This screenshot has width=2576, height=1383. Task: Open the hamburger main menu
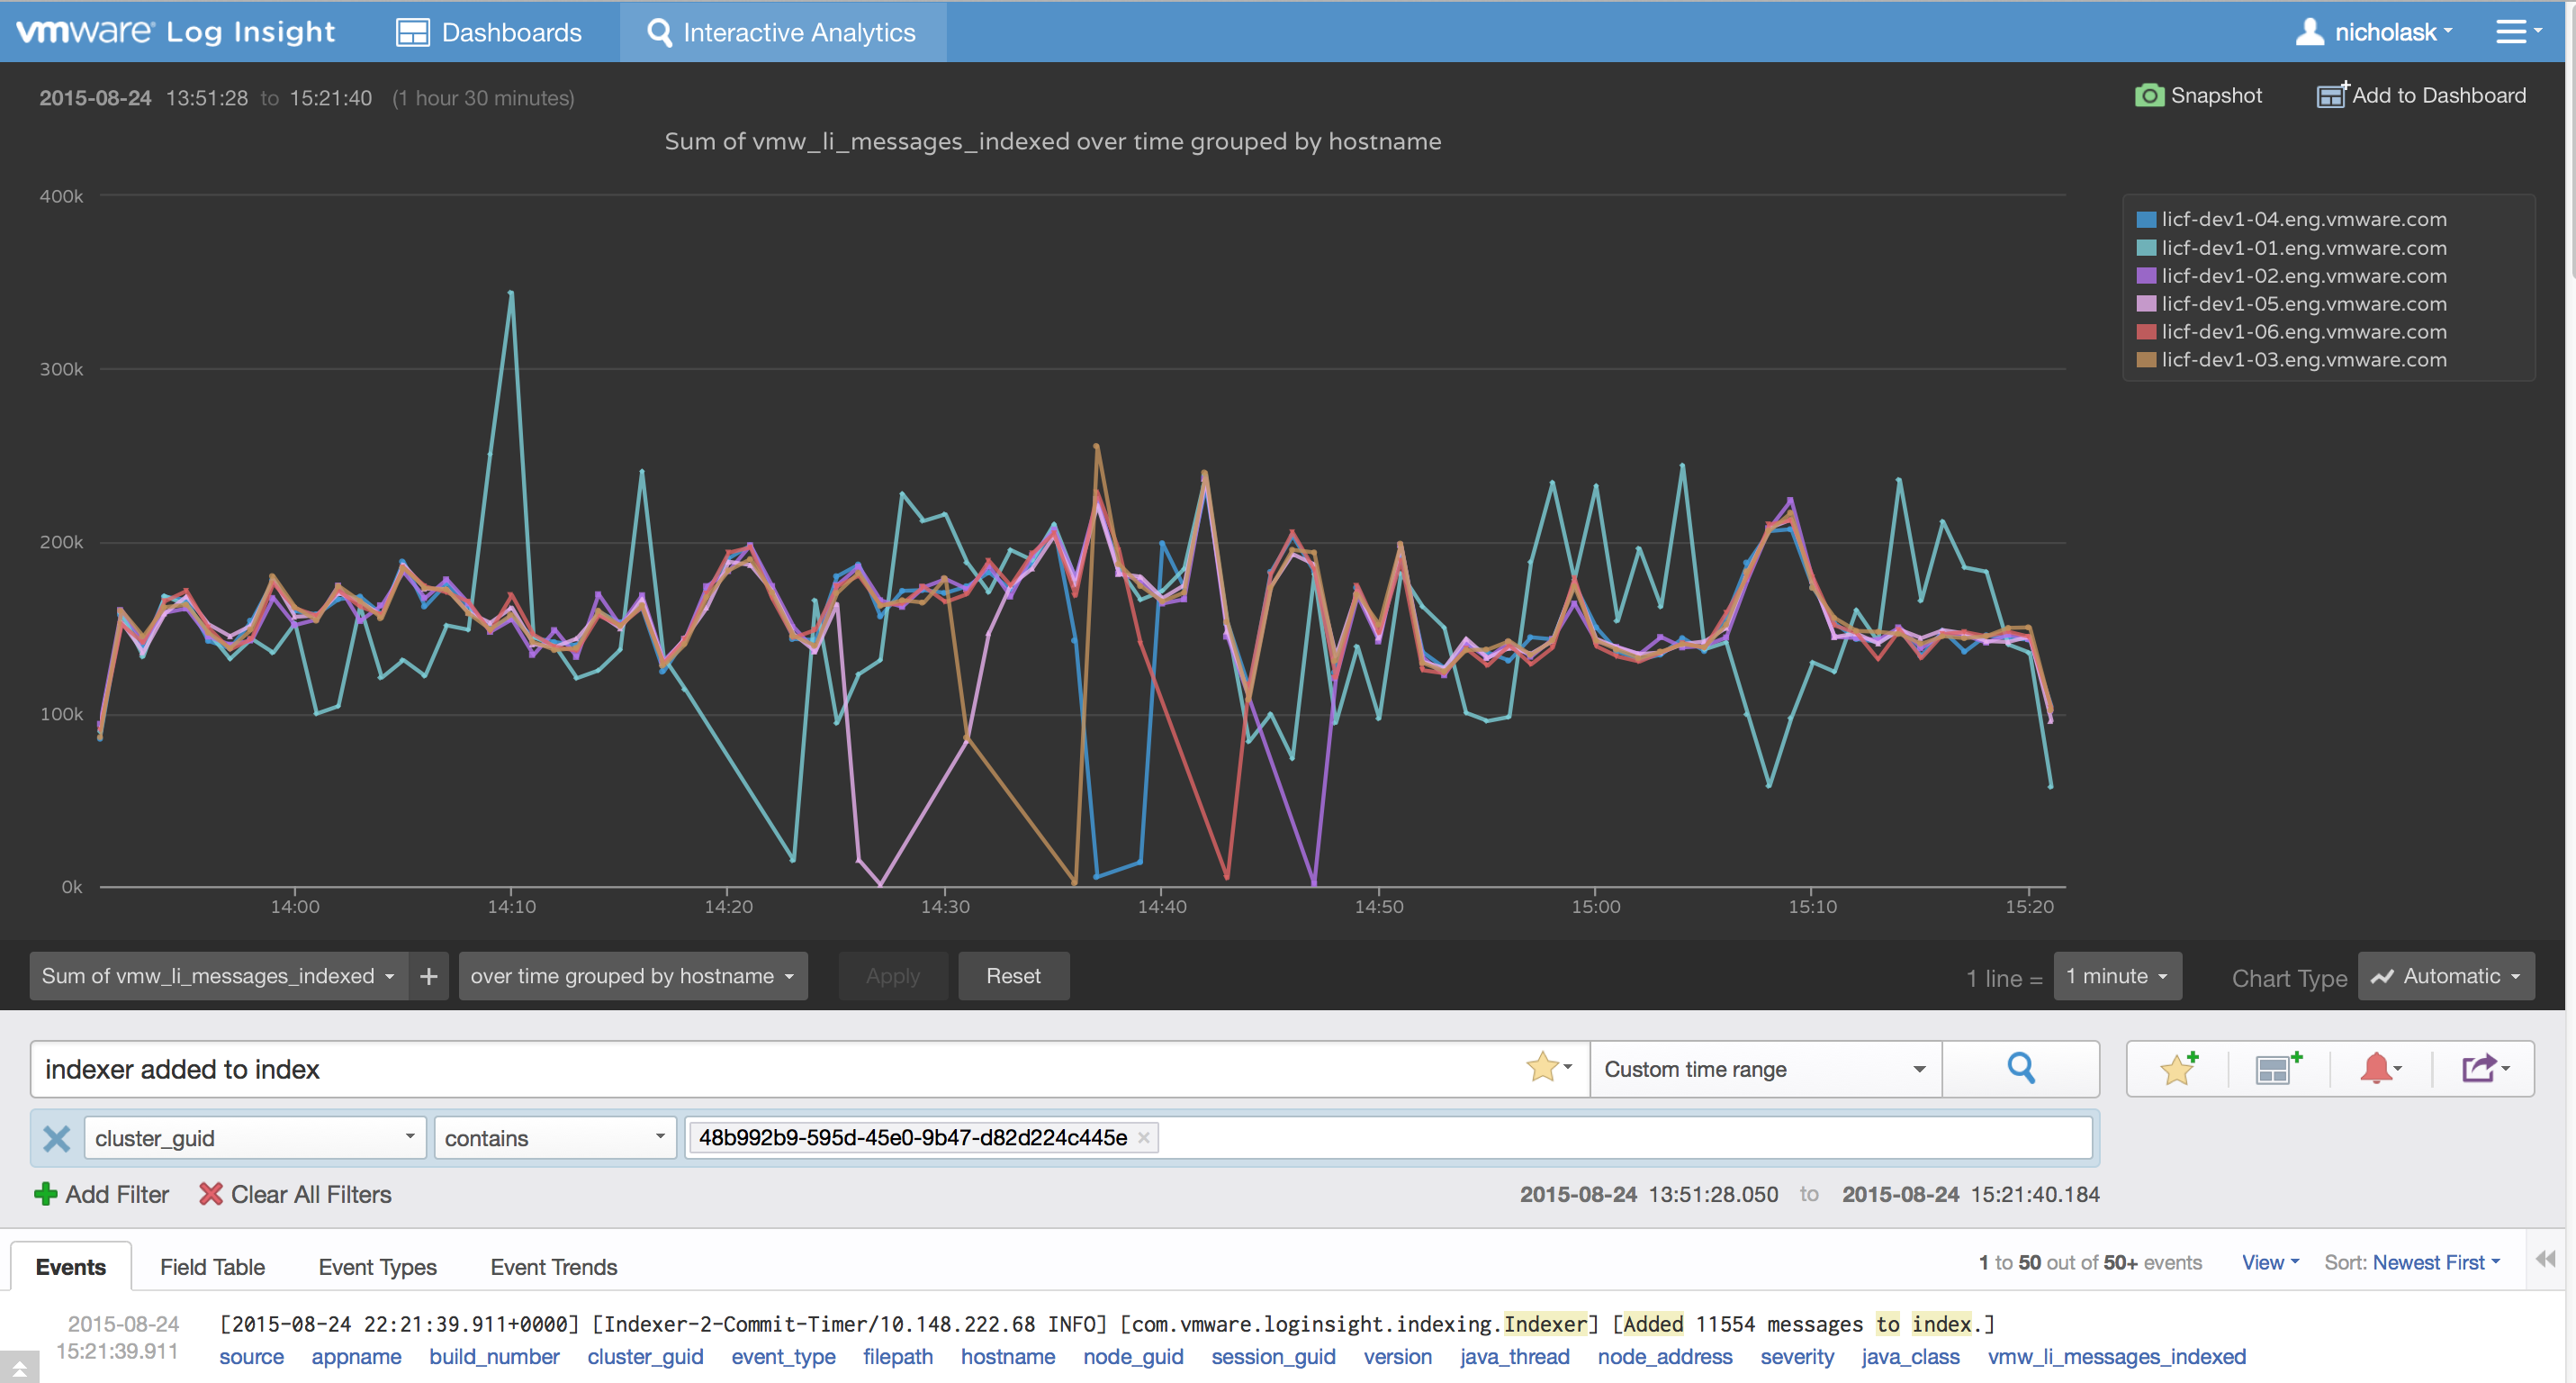tap(2517, 32)
